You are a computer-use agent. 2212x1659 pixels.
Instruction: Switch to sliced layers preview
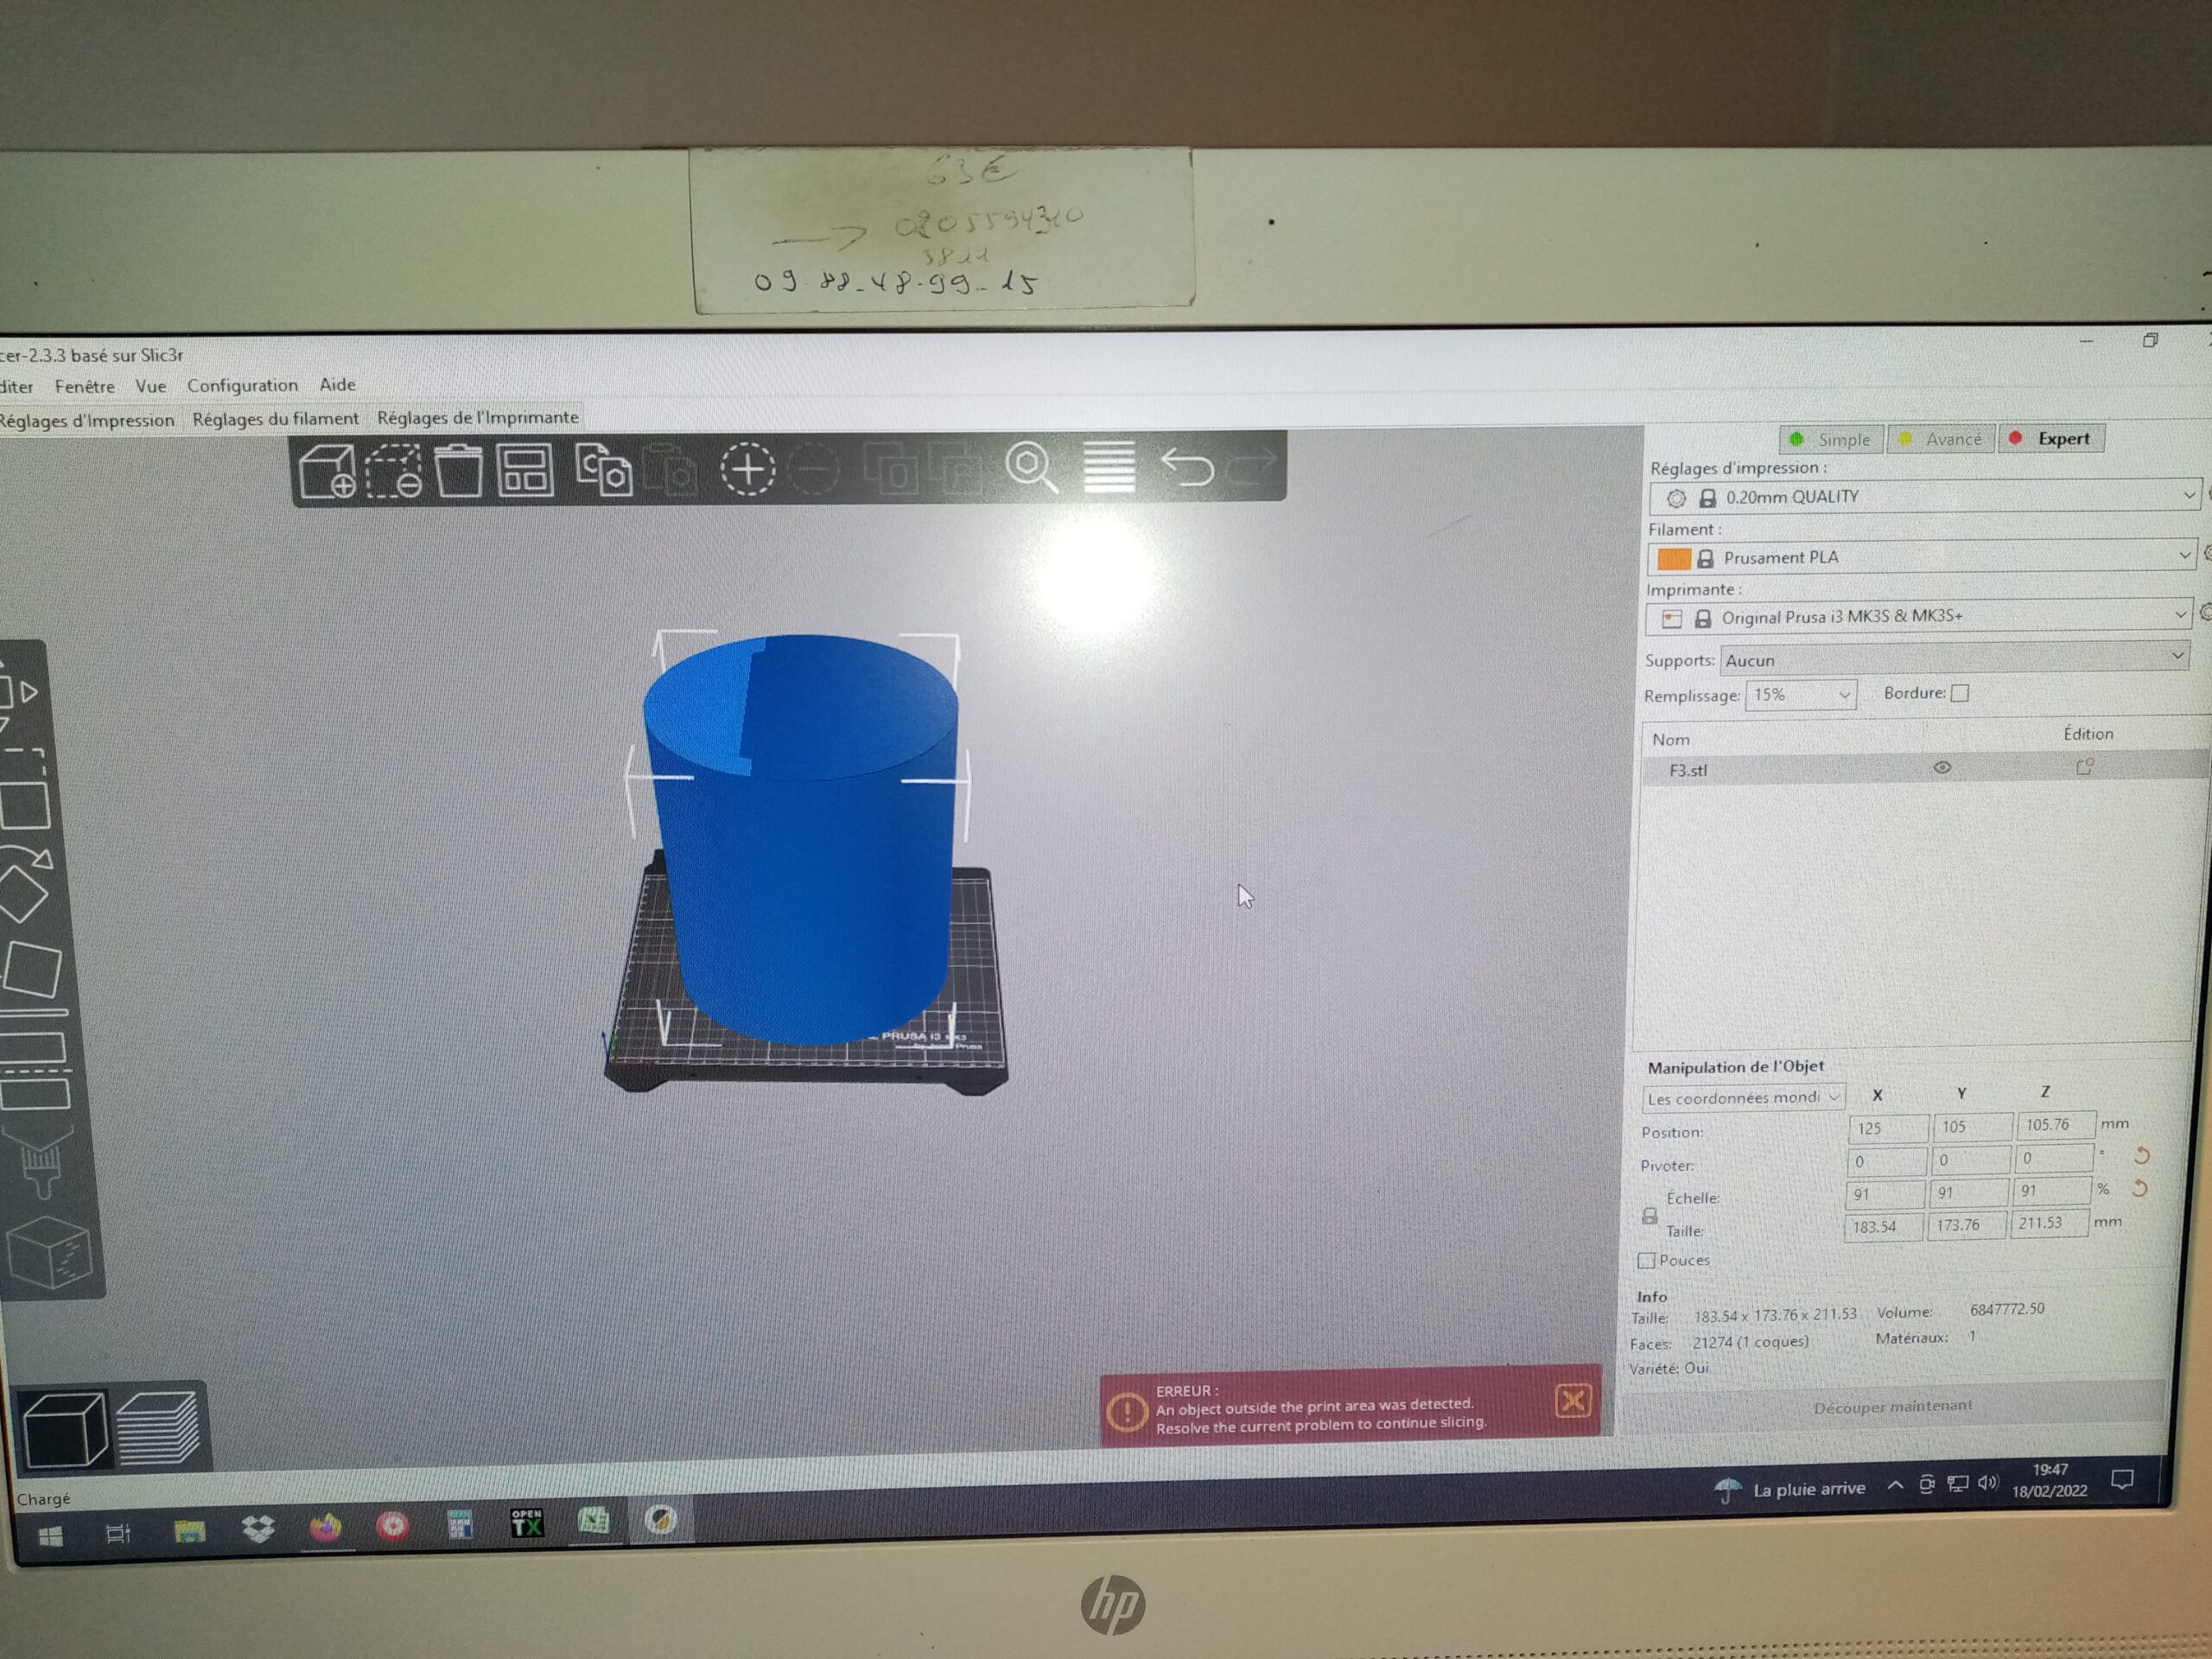(158, 1428)
